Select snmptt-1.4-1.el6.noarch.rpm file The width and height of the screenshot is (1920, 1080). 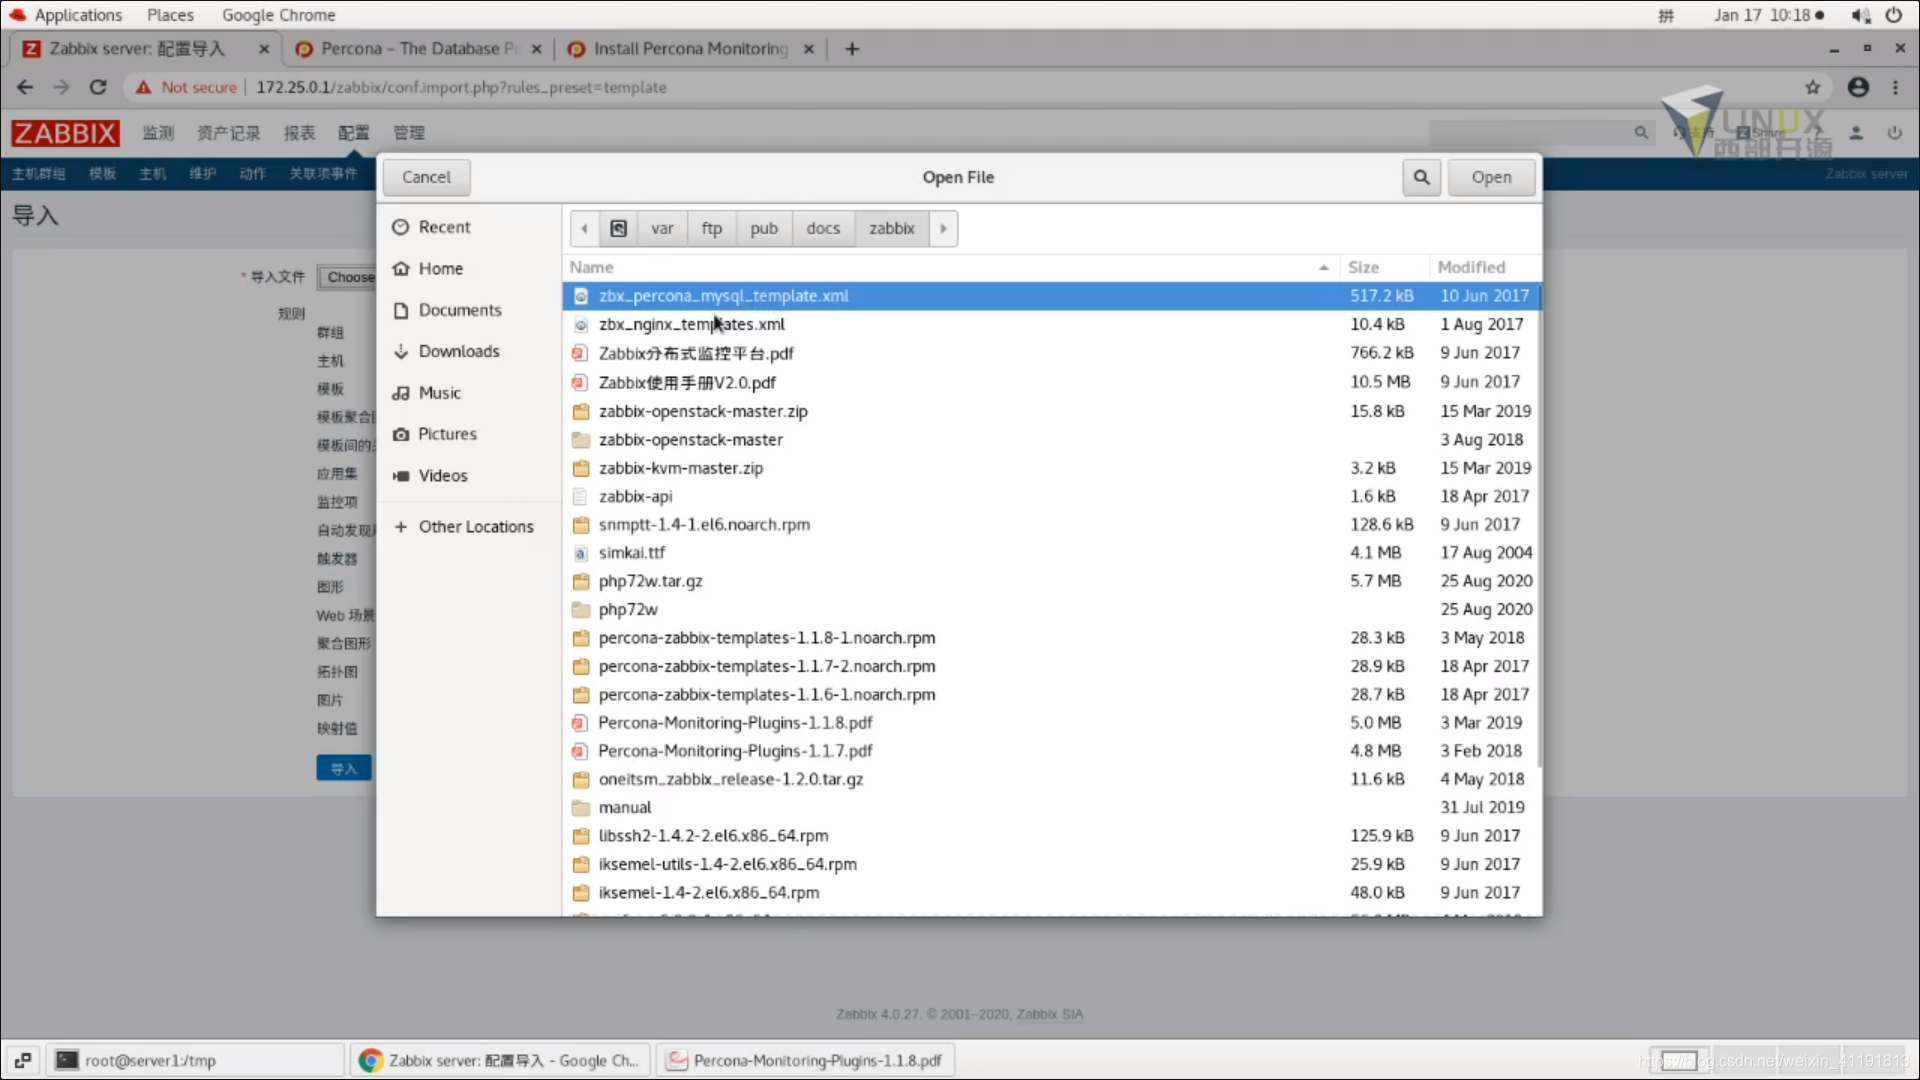tap(1051, 524)
